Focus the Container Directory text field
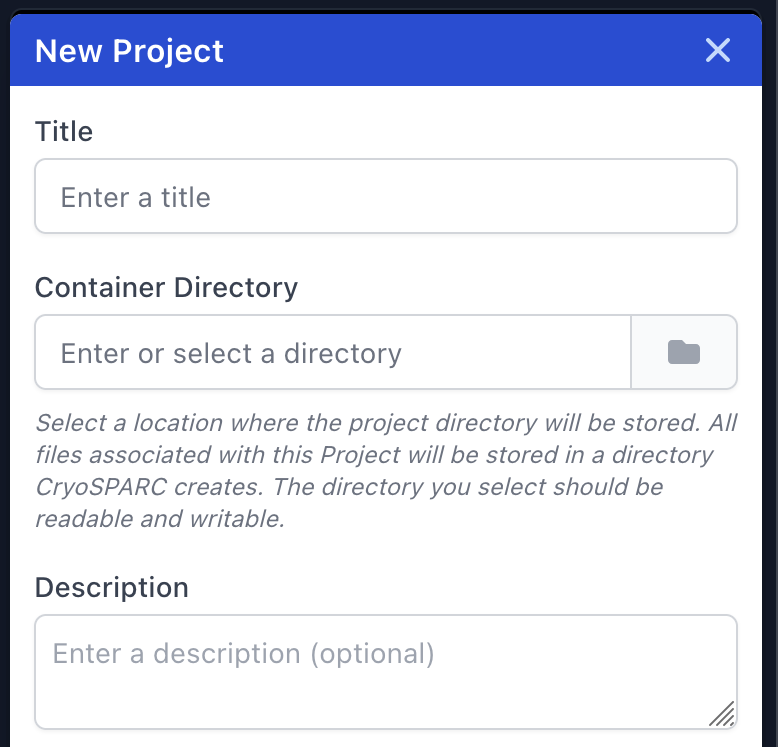 [332, 352]
